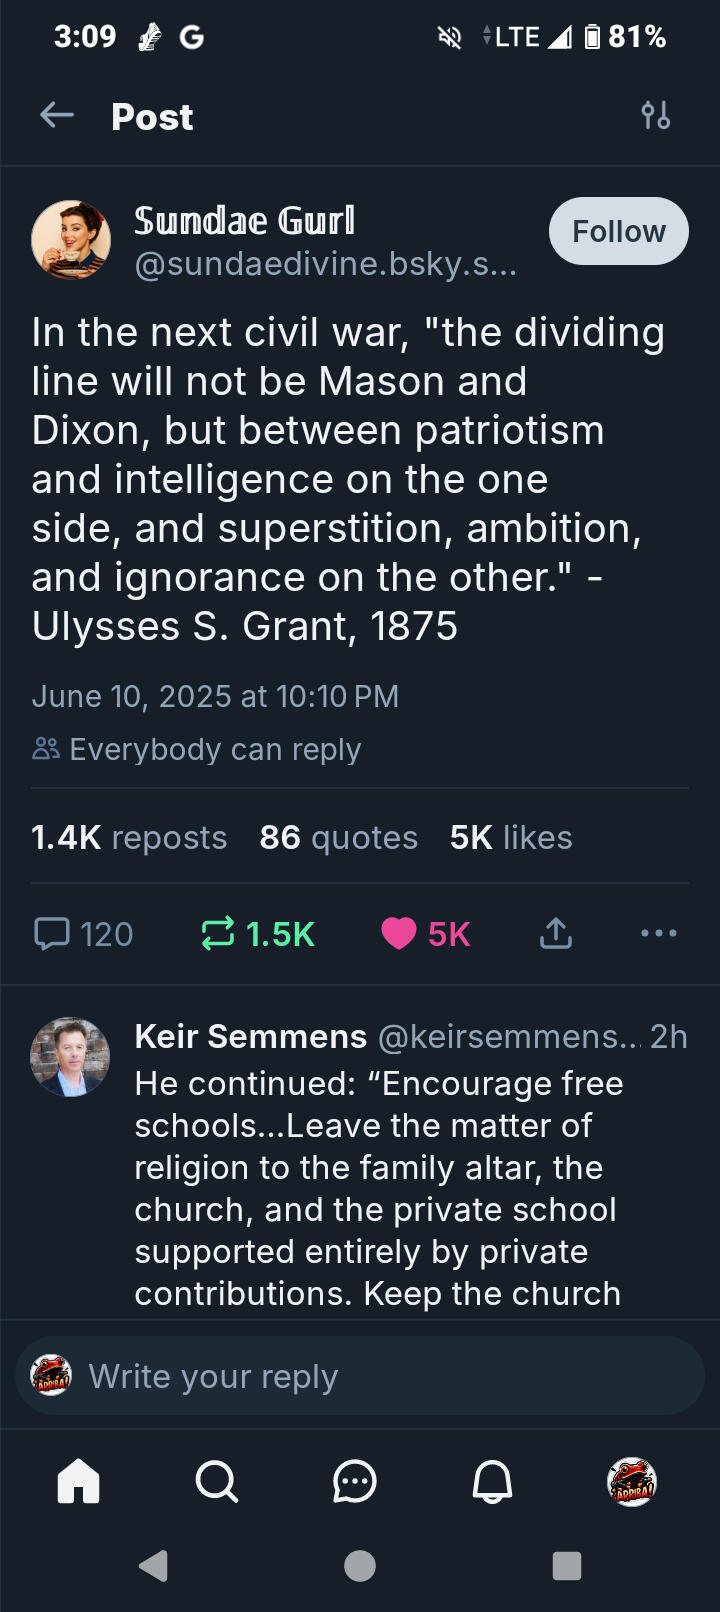Open thread view settings icon
Viewport: 720px width, 1612px height.
pyautogui.click(x=656, y=116)
